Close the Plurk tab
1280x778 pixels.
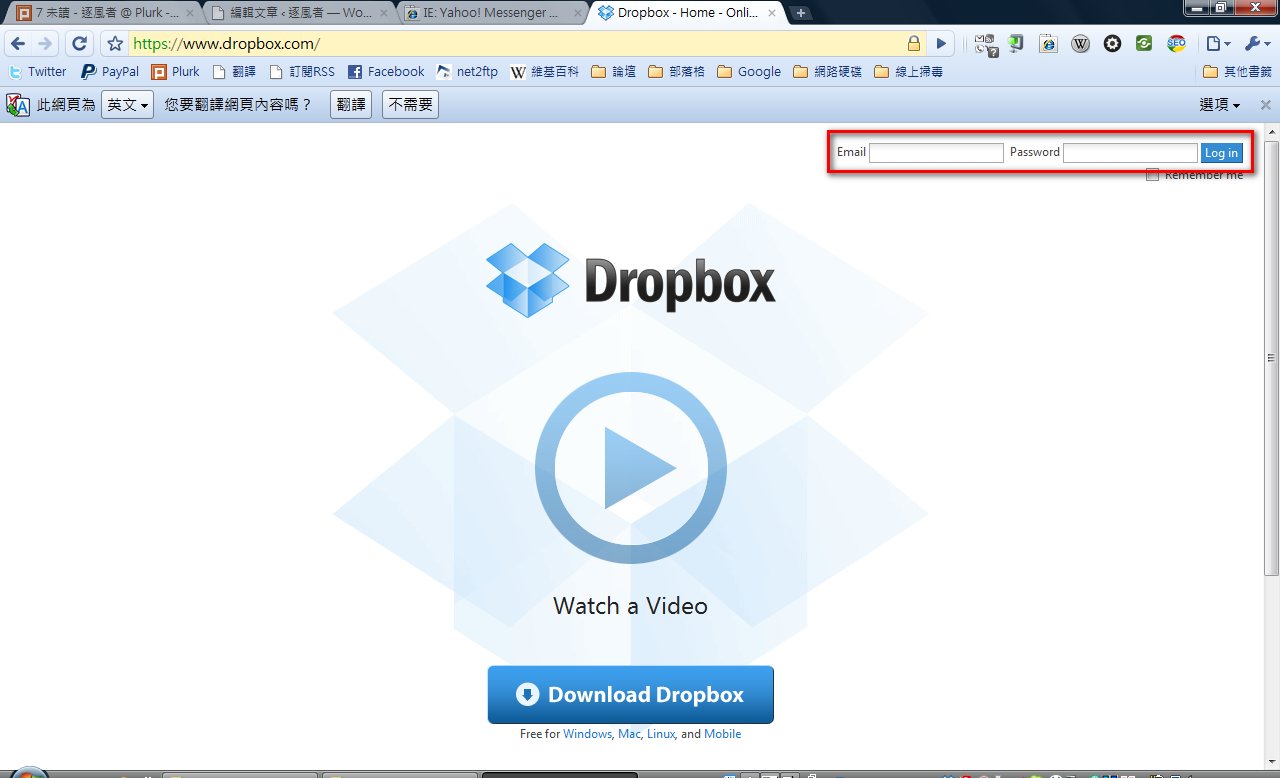tap(190, 13)
